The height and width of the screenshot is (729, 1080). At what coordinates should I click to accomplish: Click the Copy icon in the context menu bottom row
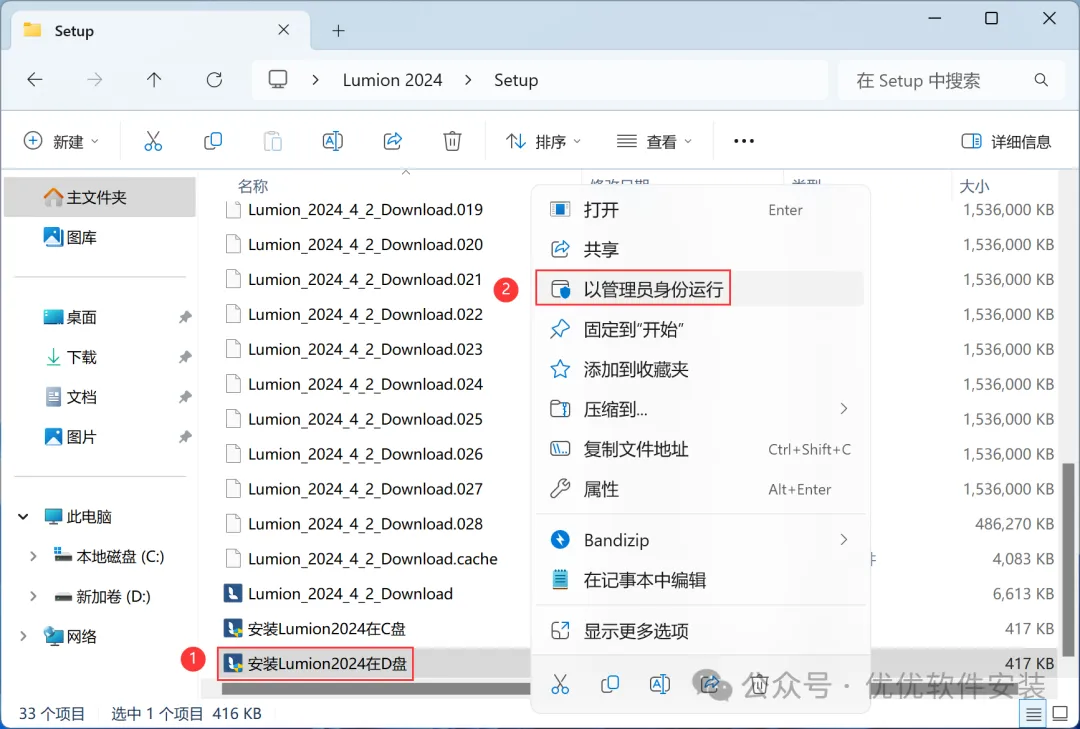click(610, 684)
